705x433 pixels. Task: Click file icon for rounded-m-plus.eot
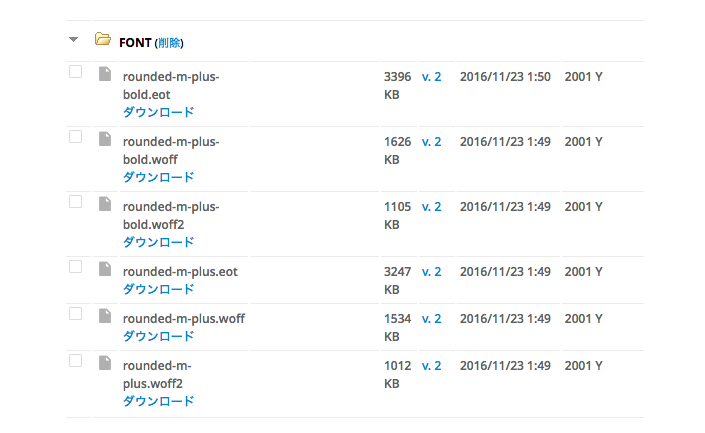[x=104, y=268]
